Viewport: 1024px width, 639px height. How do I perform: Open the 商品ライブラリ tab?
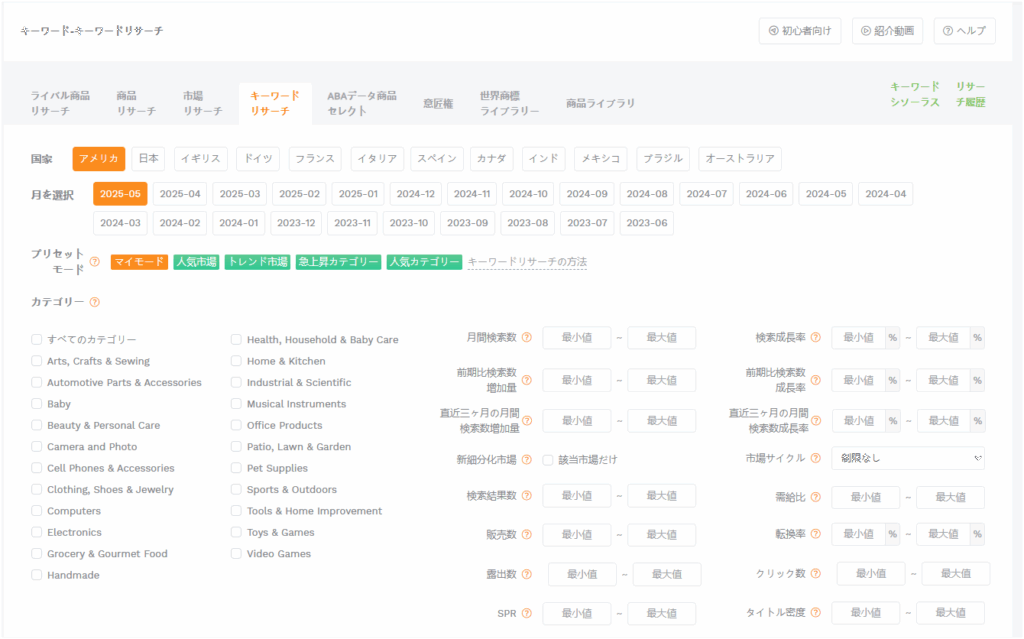600,103
